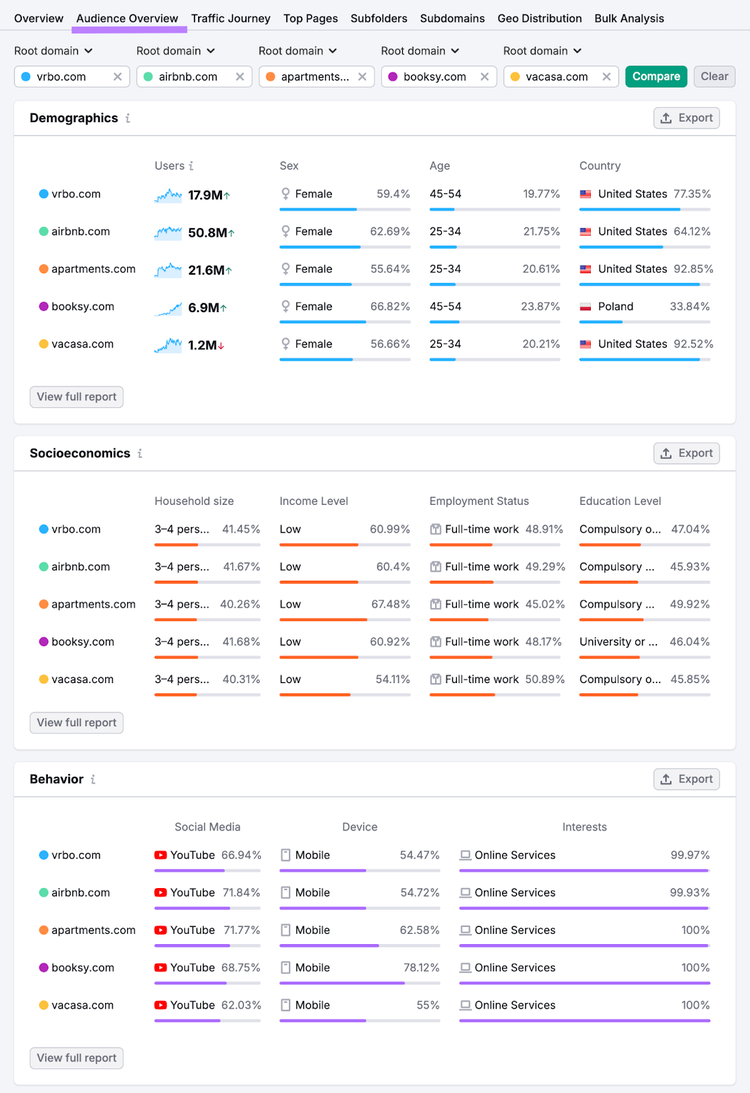The height and width of the screenshot is (1093, 750).
Task: Open Root domain dropdown above vacasa.com
Action: coord(542,51)
